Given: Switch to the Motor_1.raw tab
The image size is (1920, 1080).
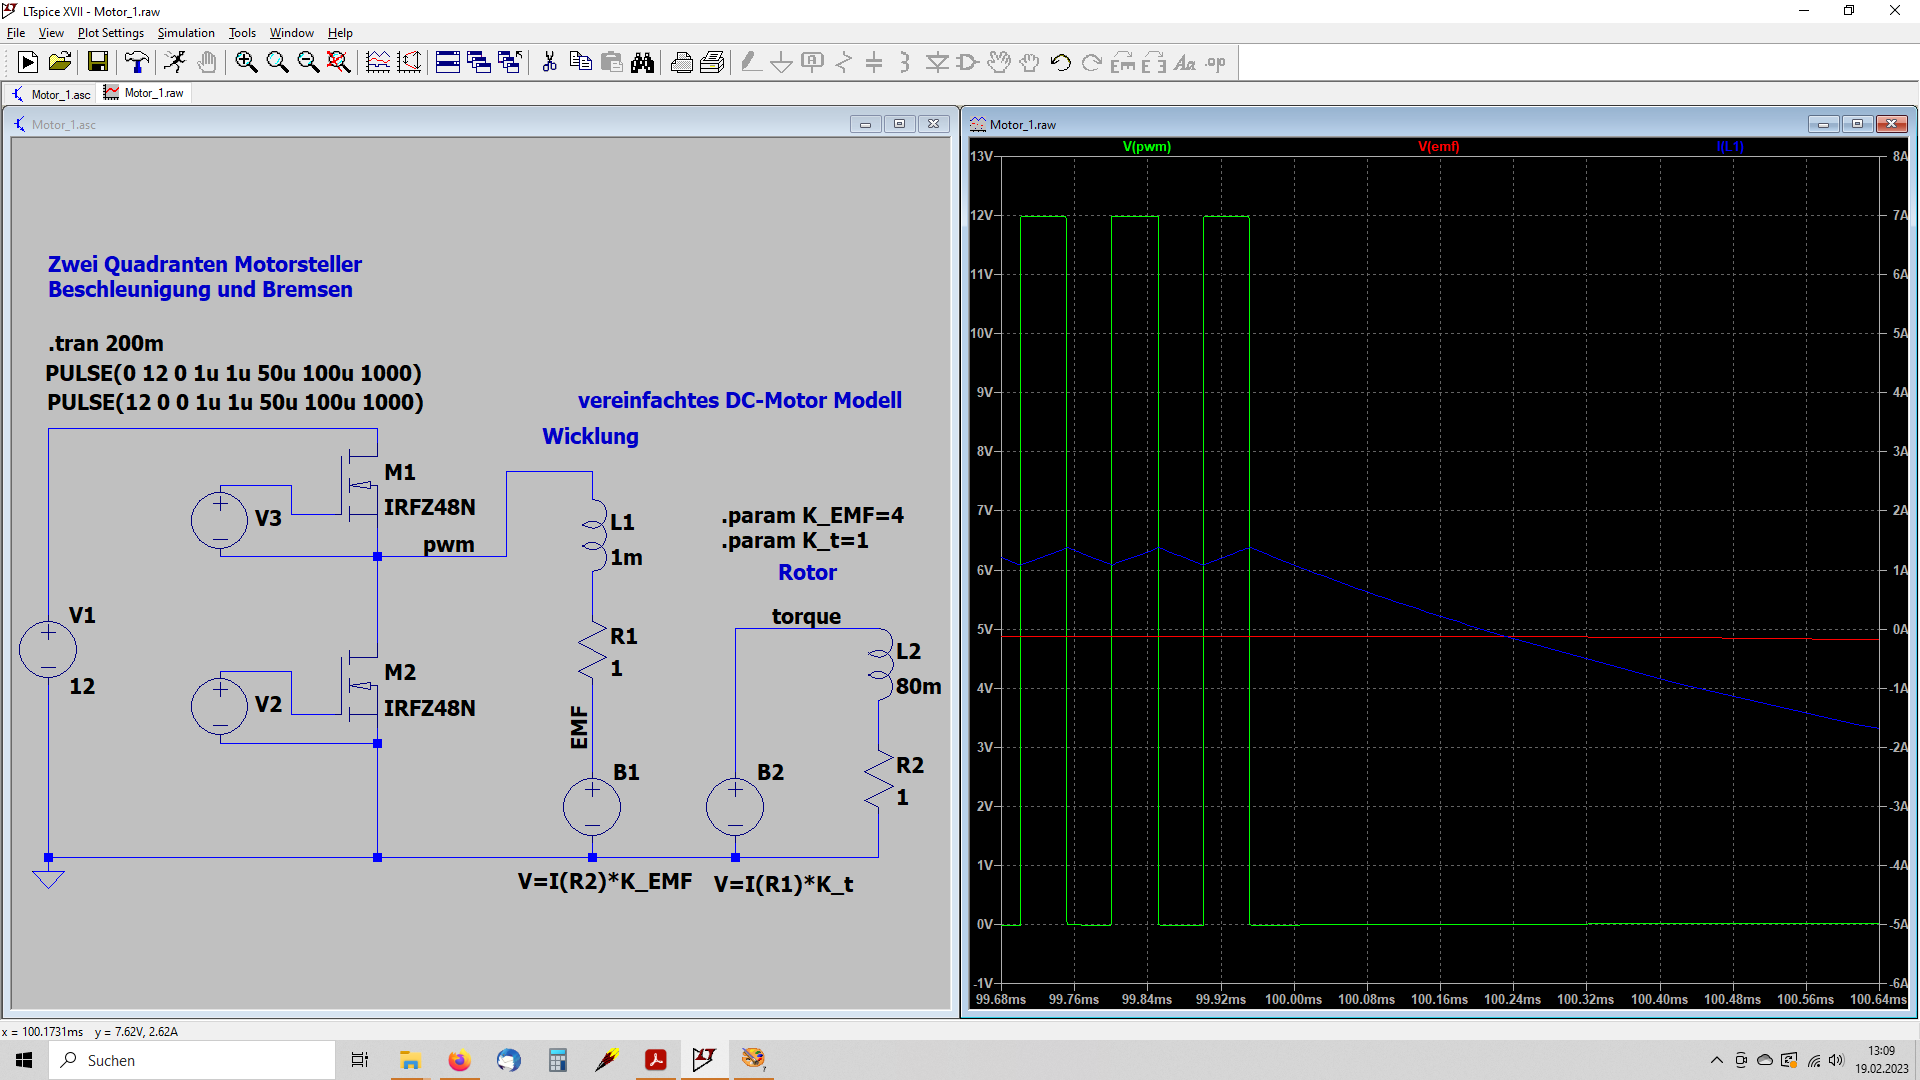Looking at the screenshot, I should pyautogui.click(x=145, y=93).
